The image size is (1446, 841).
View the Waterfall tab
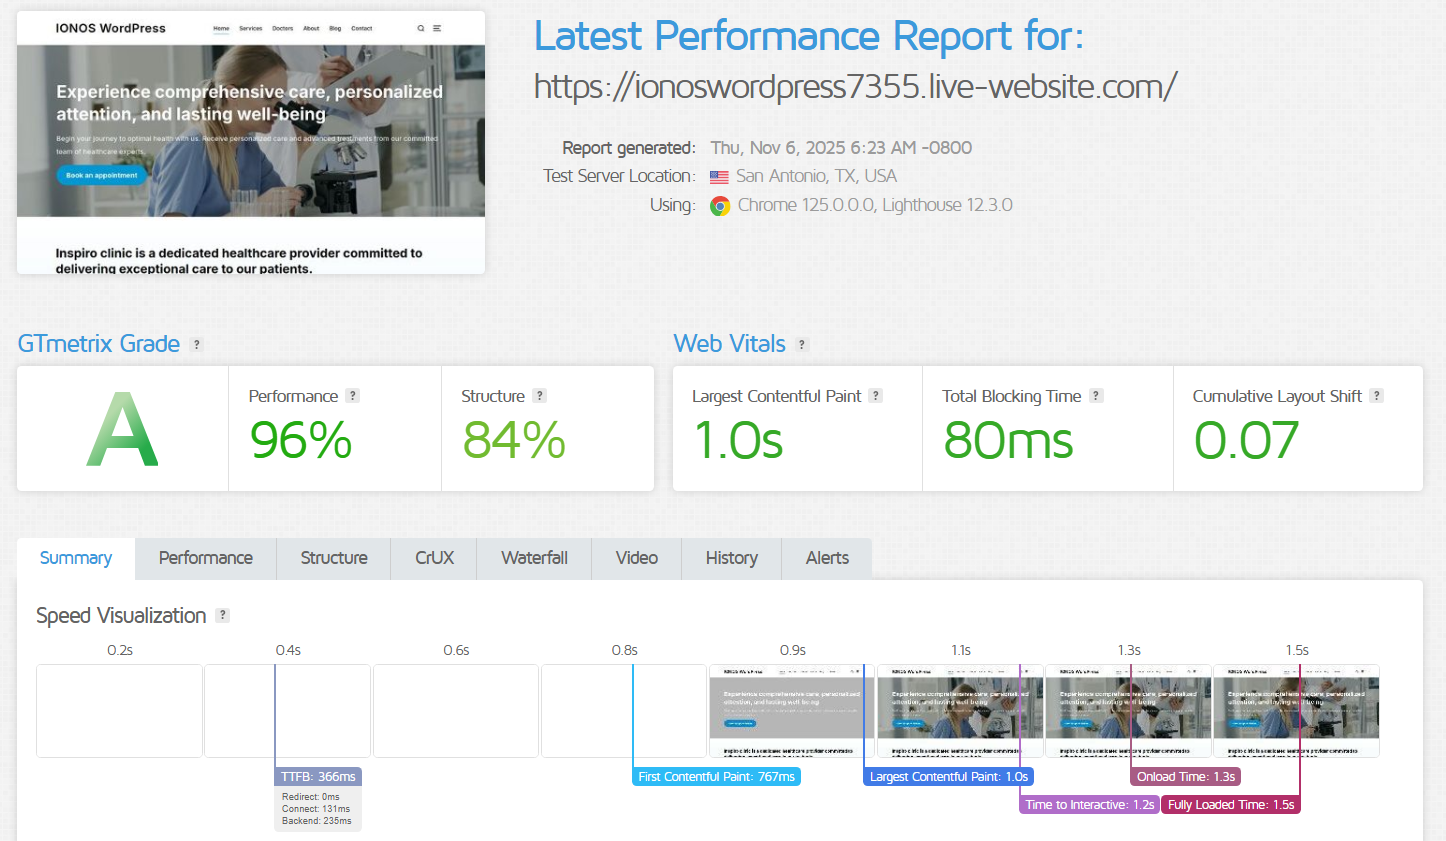coord(535,558)
